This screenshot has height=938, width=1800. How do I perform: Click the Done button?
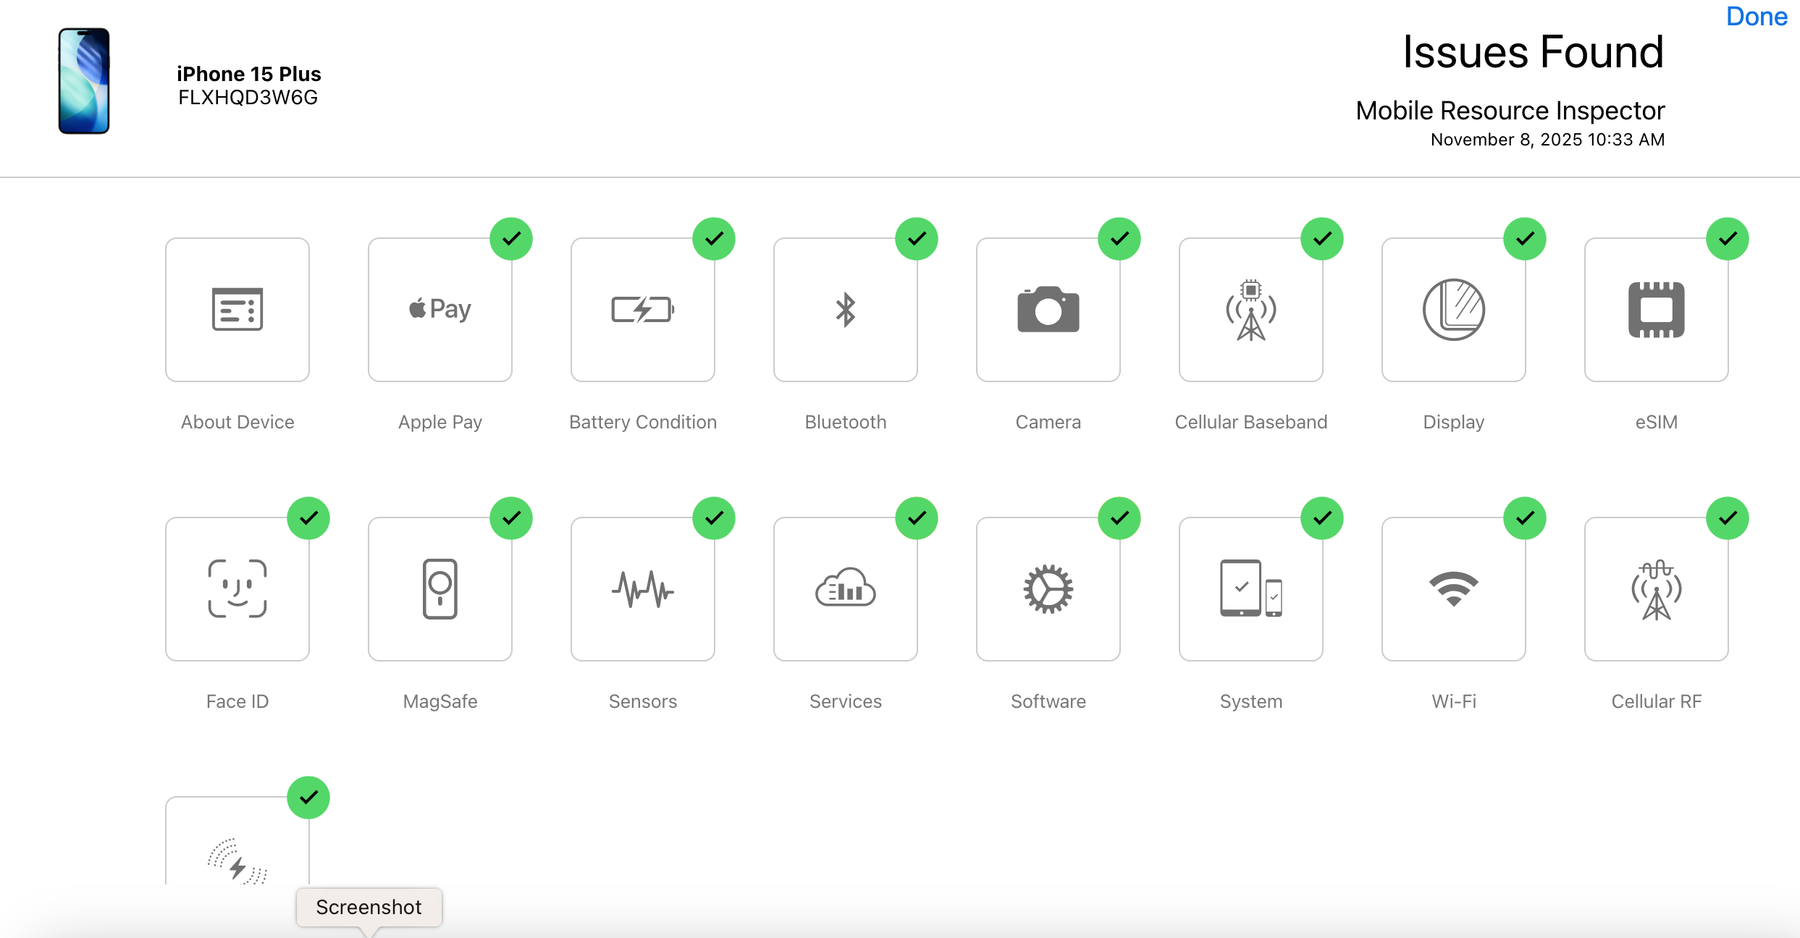[1756, 17]
